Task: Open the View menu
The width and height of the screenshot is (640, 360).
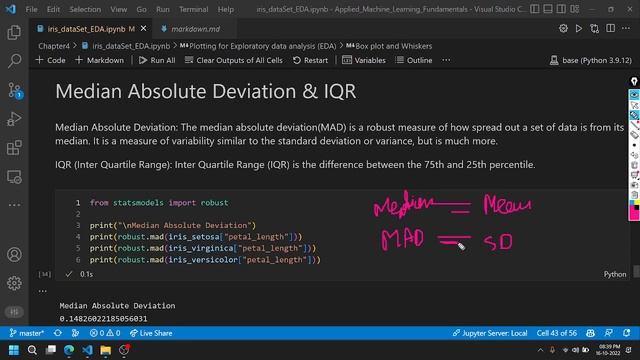Action: 118,9
